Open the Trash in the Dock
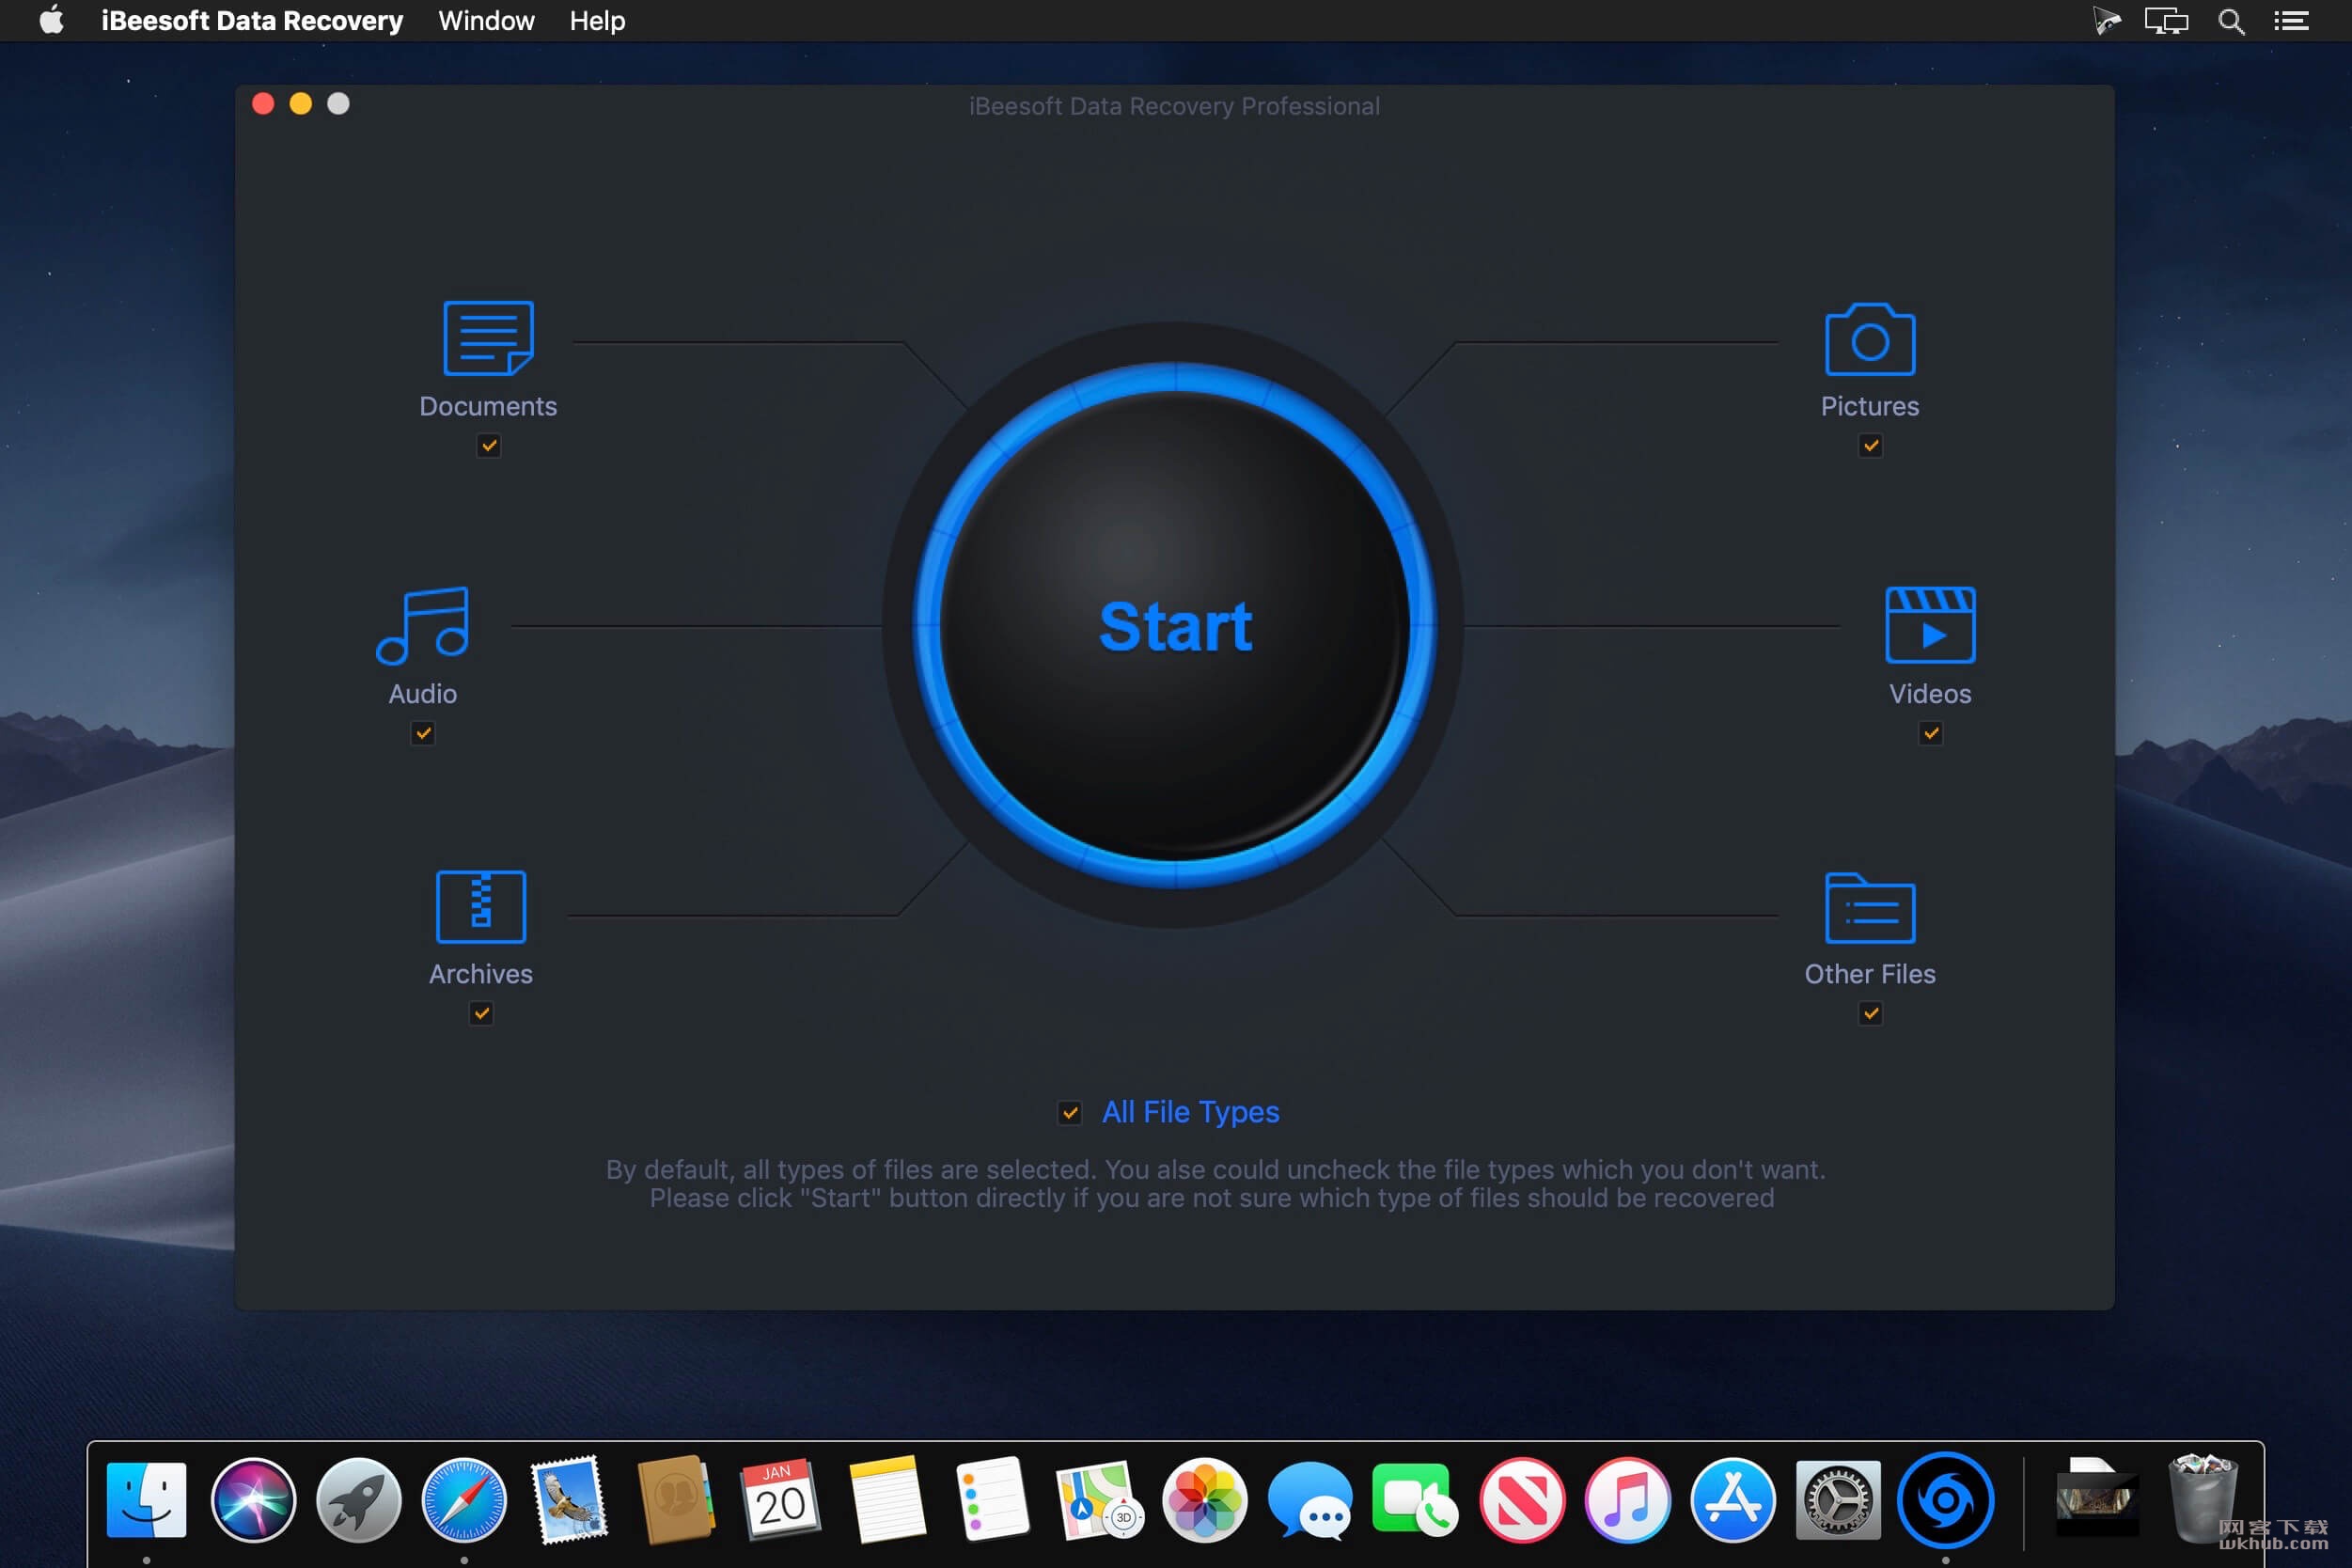Image resolution: width=2352 pixels, height=1568 pixels. pyautogui.click(x=2203, y=1500)
